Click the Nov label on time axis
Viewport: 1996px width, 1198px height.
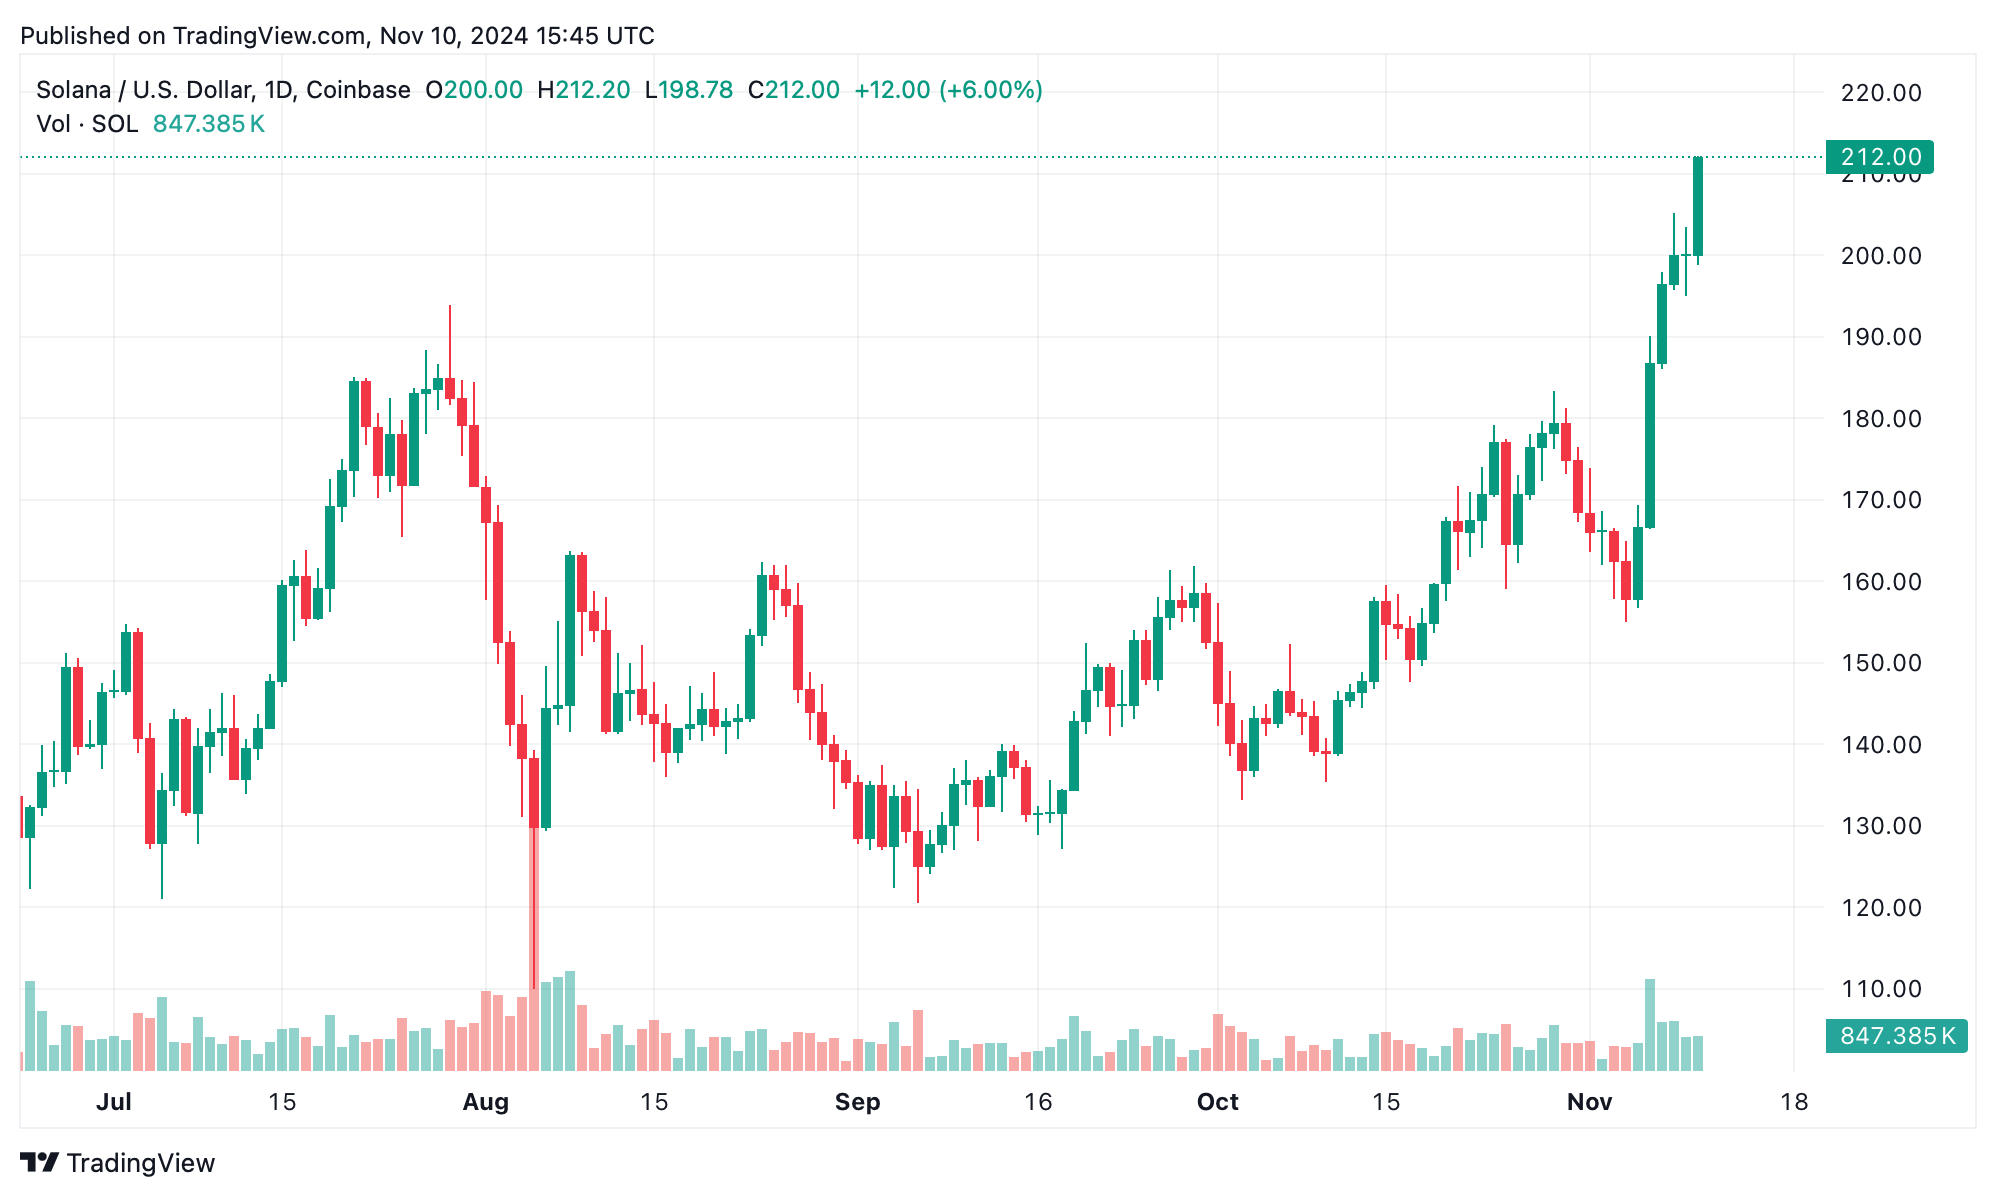[x=1590, y=1102]
